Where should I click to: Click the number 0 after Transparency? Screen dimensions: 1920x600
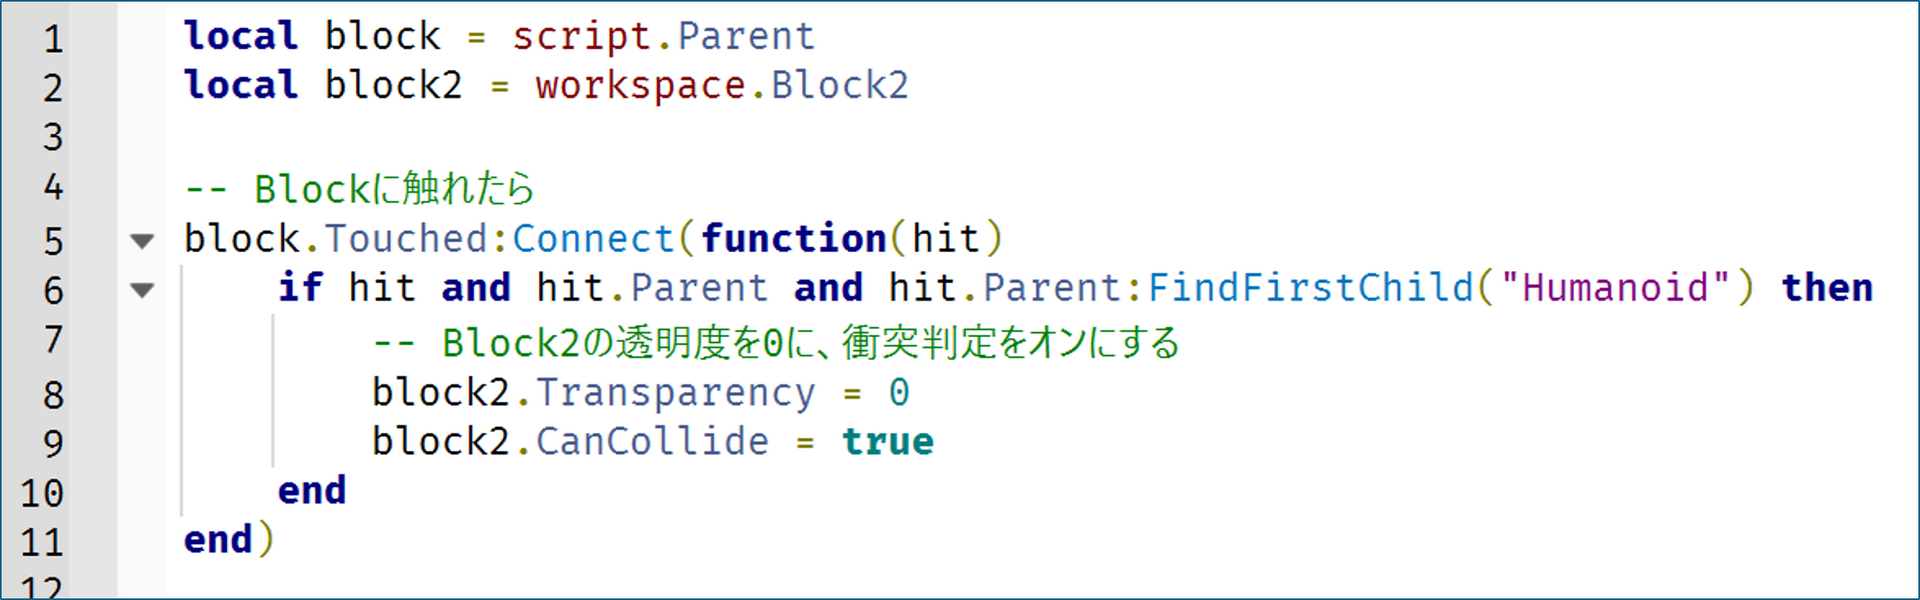pyautogui.click(x=899, y=393)
